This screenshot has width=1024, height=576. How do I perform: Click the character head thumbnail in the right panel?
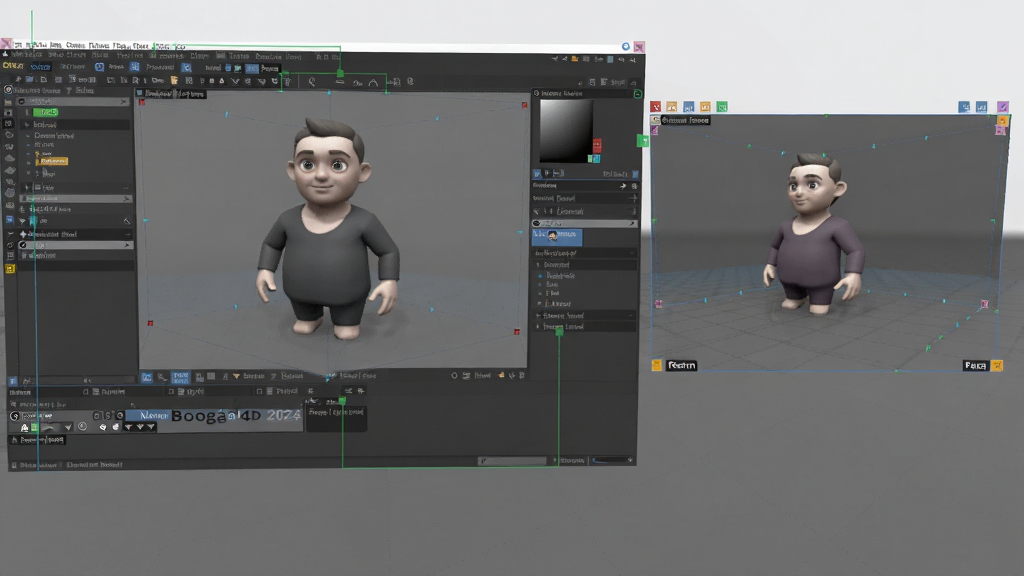pos(553,236)
